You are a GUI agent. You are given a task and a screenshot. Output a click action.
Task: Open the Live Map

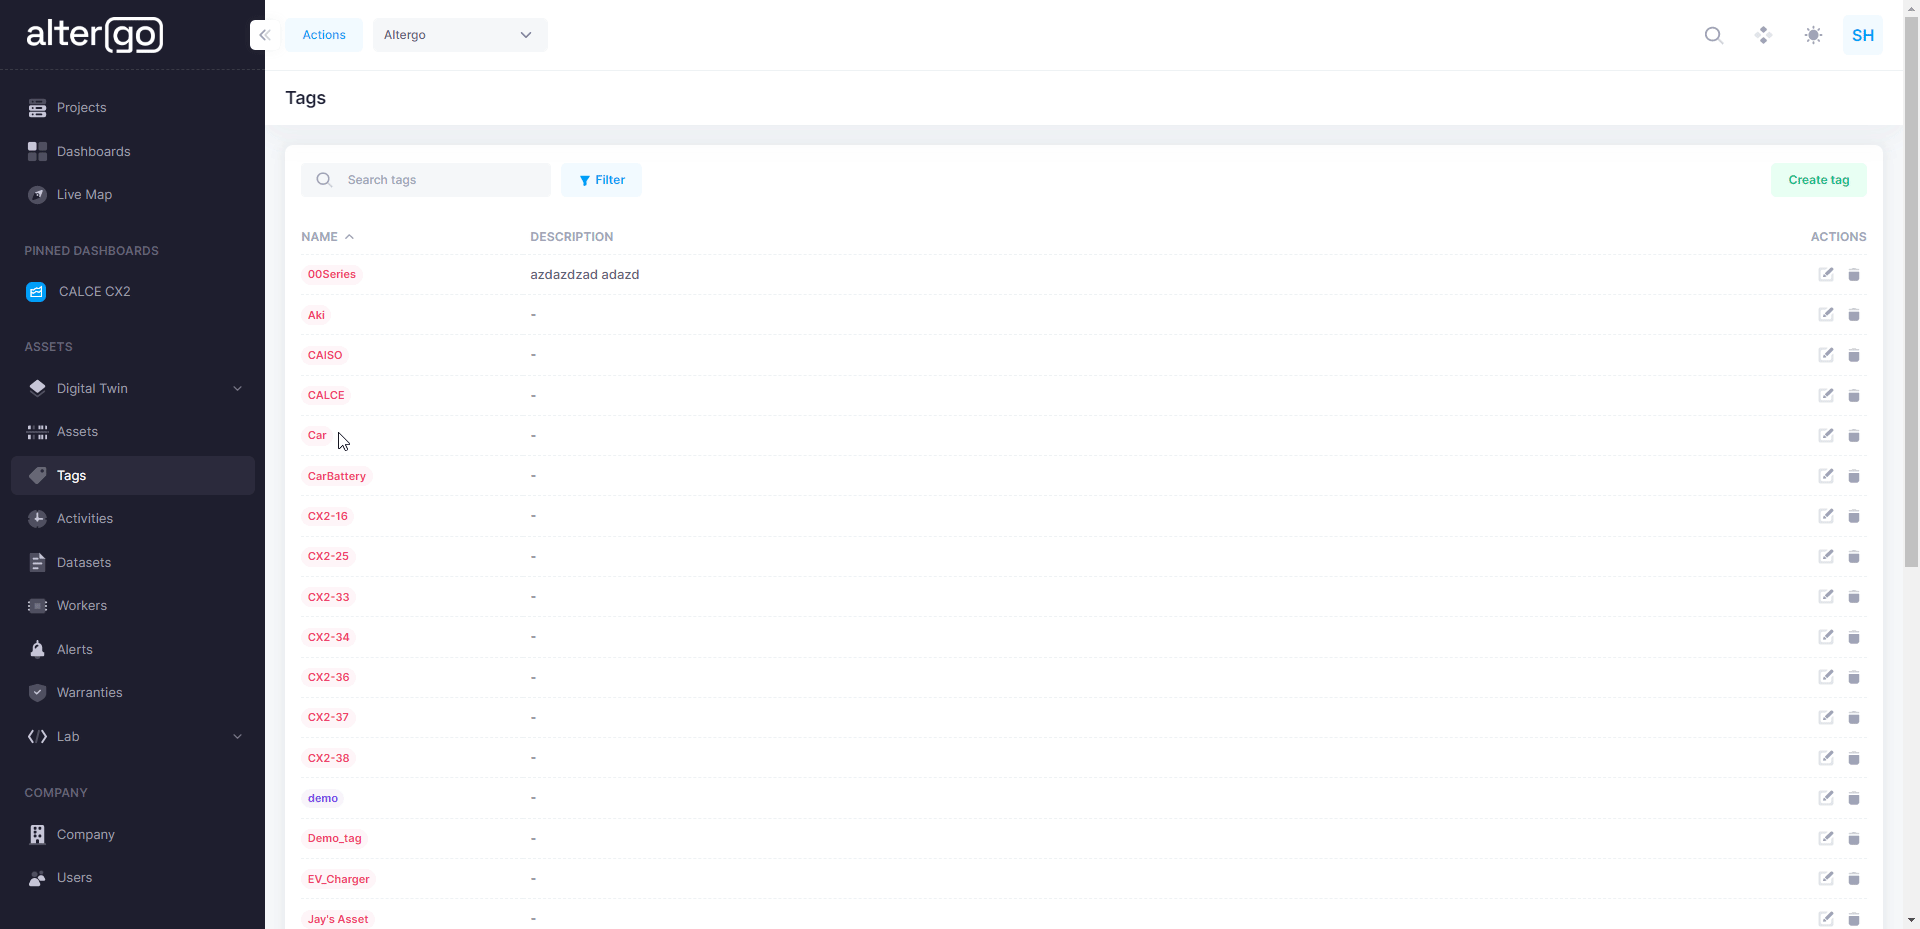point(84,194)
